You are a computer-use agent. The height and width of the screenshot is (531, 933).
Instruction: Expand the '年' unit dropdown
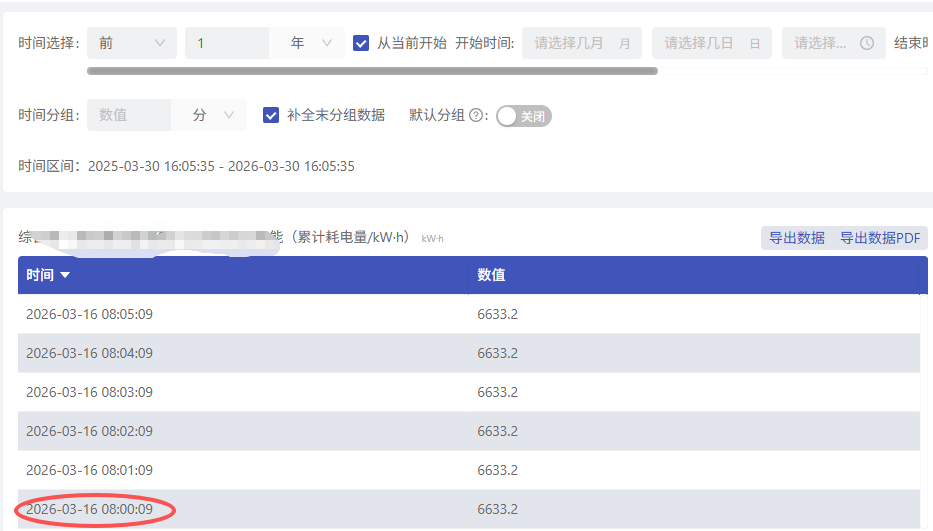pos(310,43)
